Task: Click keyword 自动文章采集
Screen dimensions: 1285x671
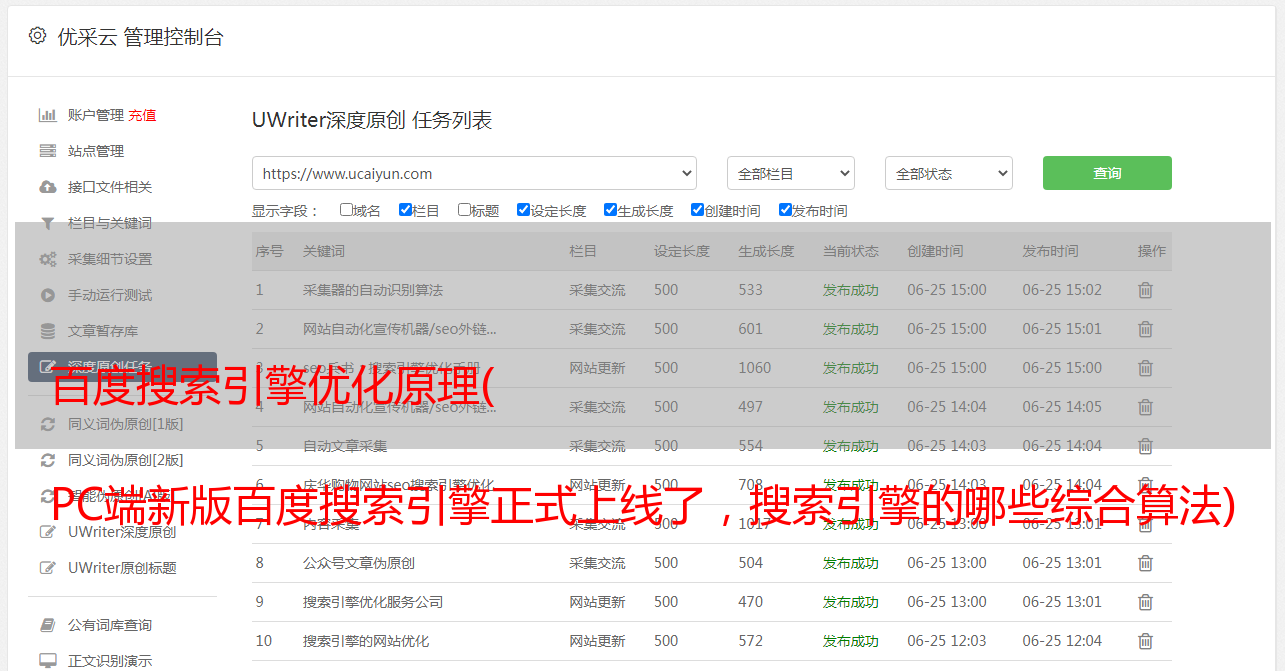Action: (x=345, y=446)
